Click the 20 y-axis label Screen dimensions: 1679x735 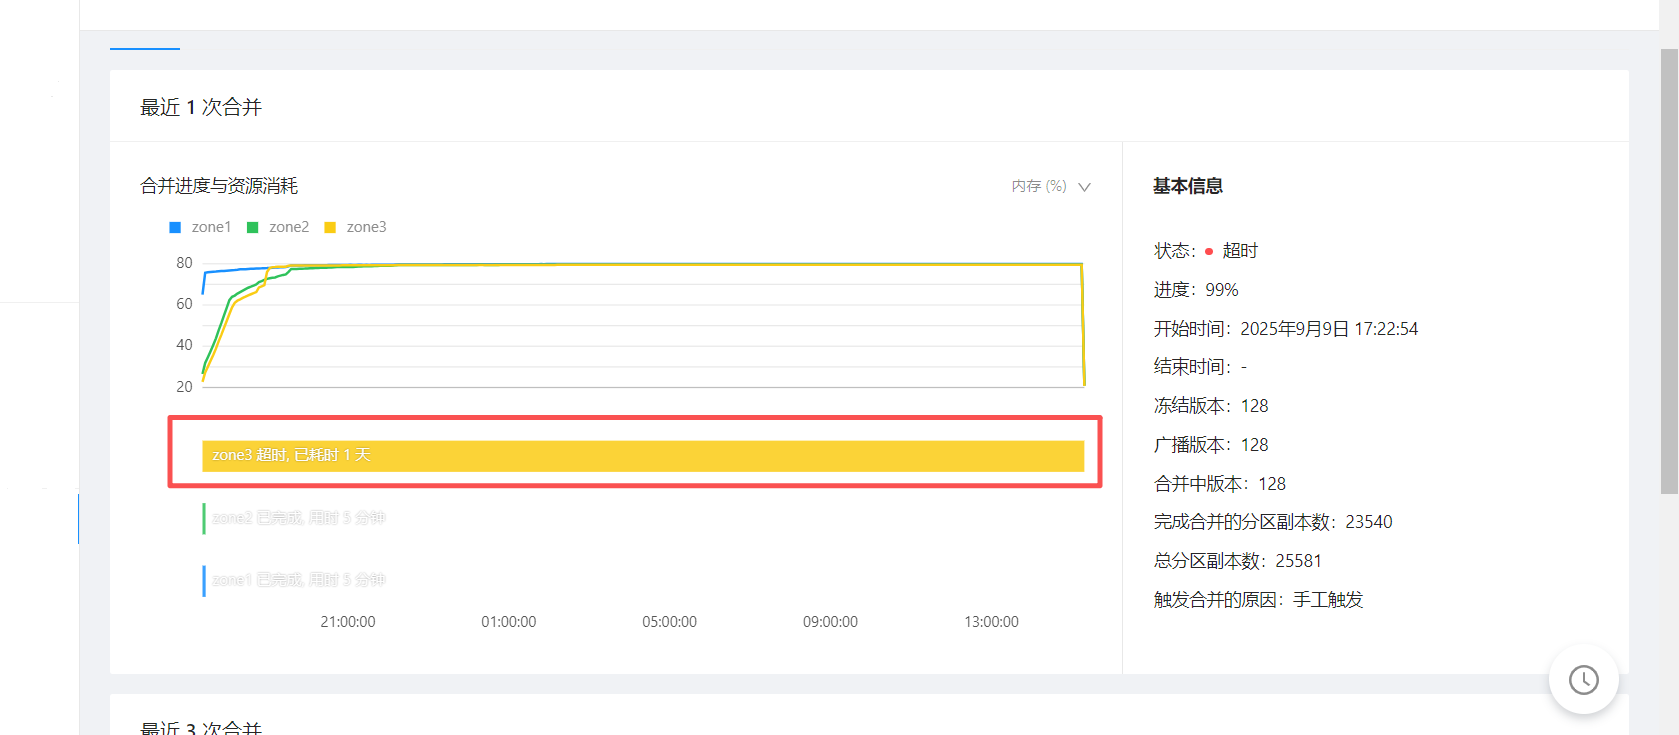point(184,387)
